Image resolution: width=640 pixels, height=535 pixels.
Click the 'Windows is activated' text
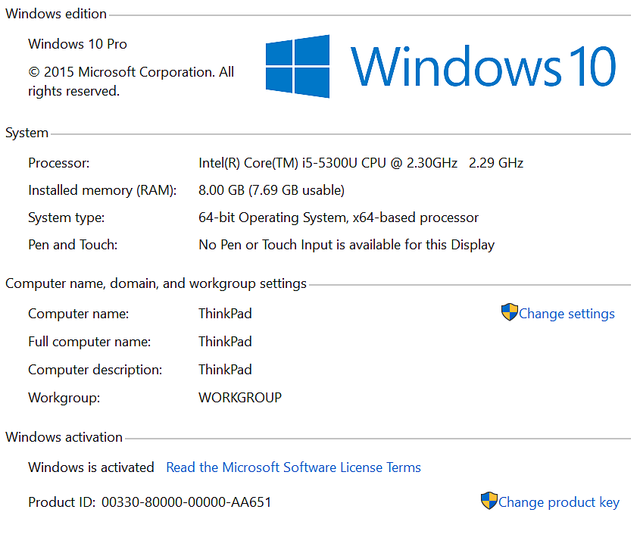91,467
